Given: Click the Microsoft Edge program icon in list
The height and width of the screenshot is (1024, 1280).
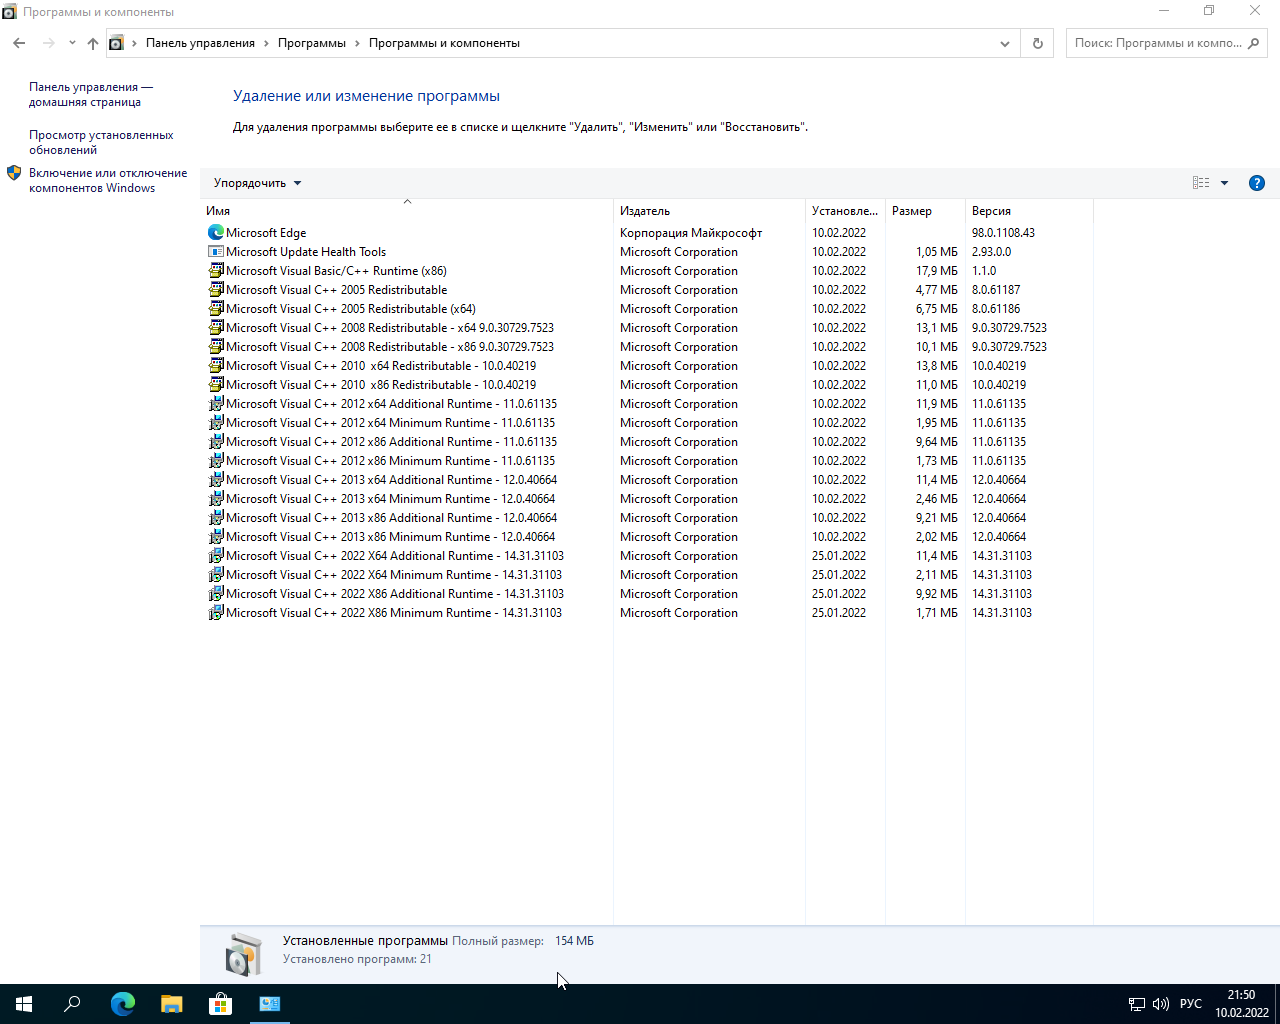Looking at the screenshot, I should pos(215,232).
